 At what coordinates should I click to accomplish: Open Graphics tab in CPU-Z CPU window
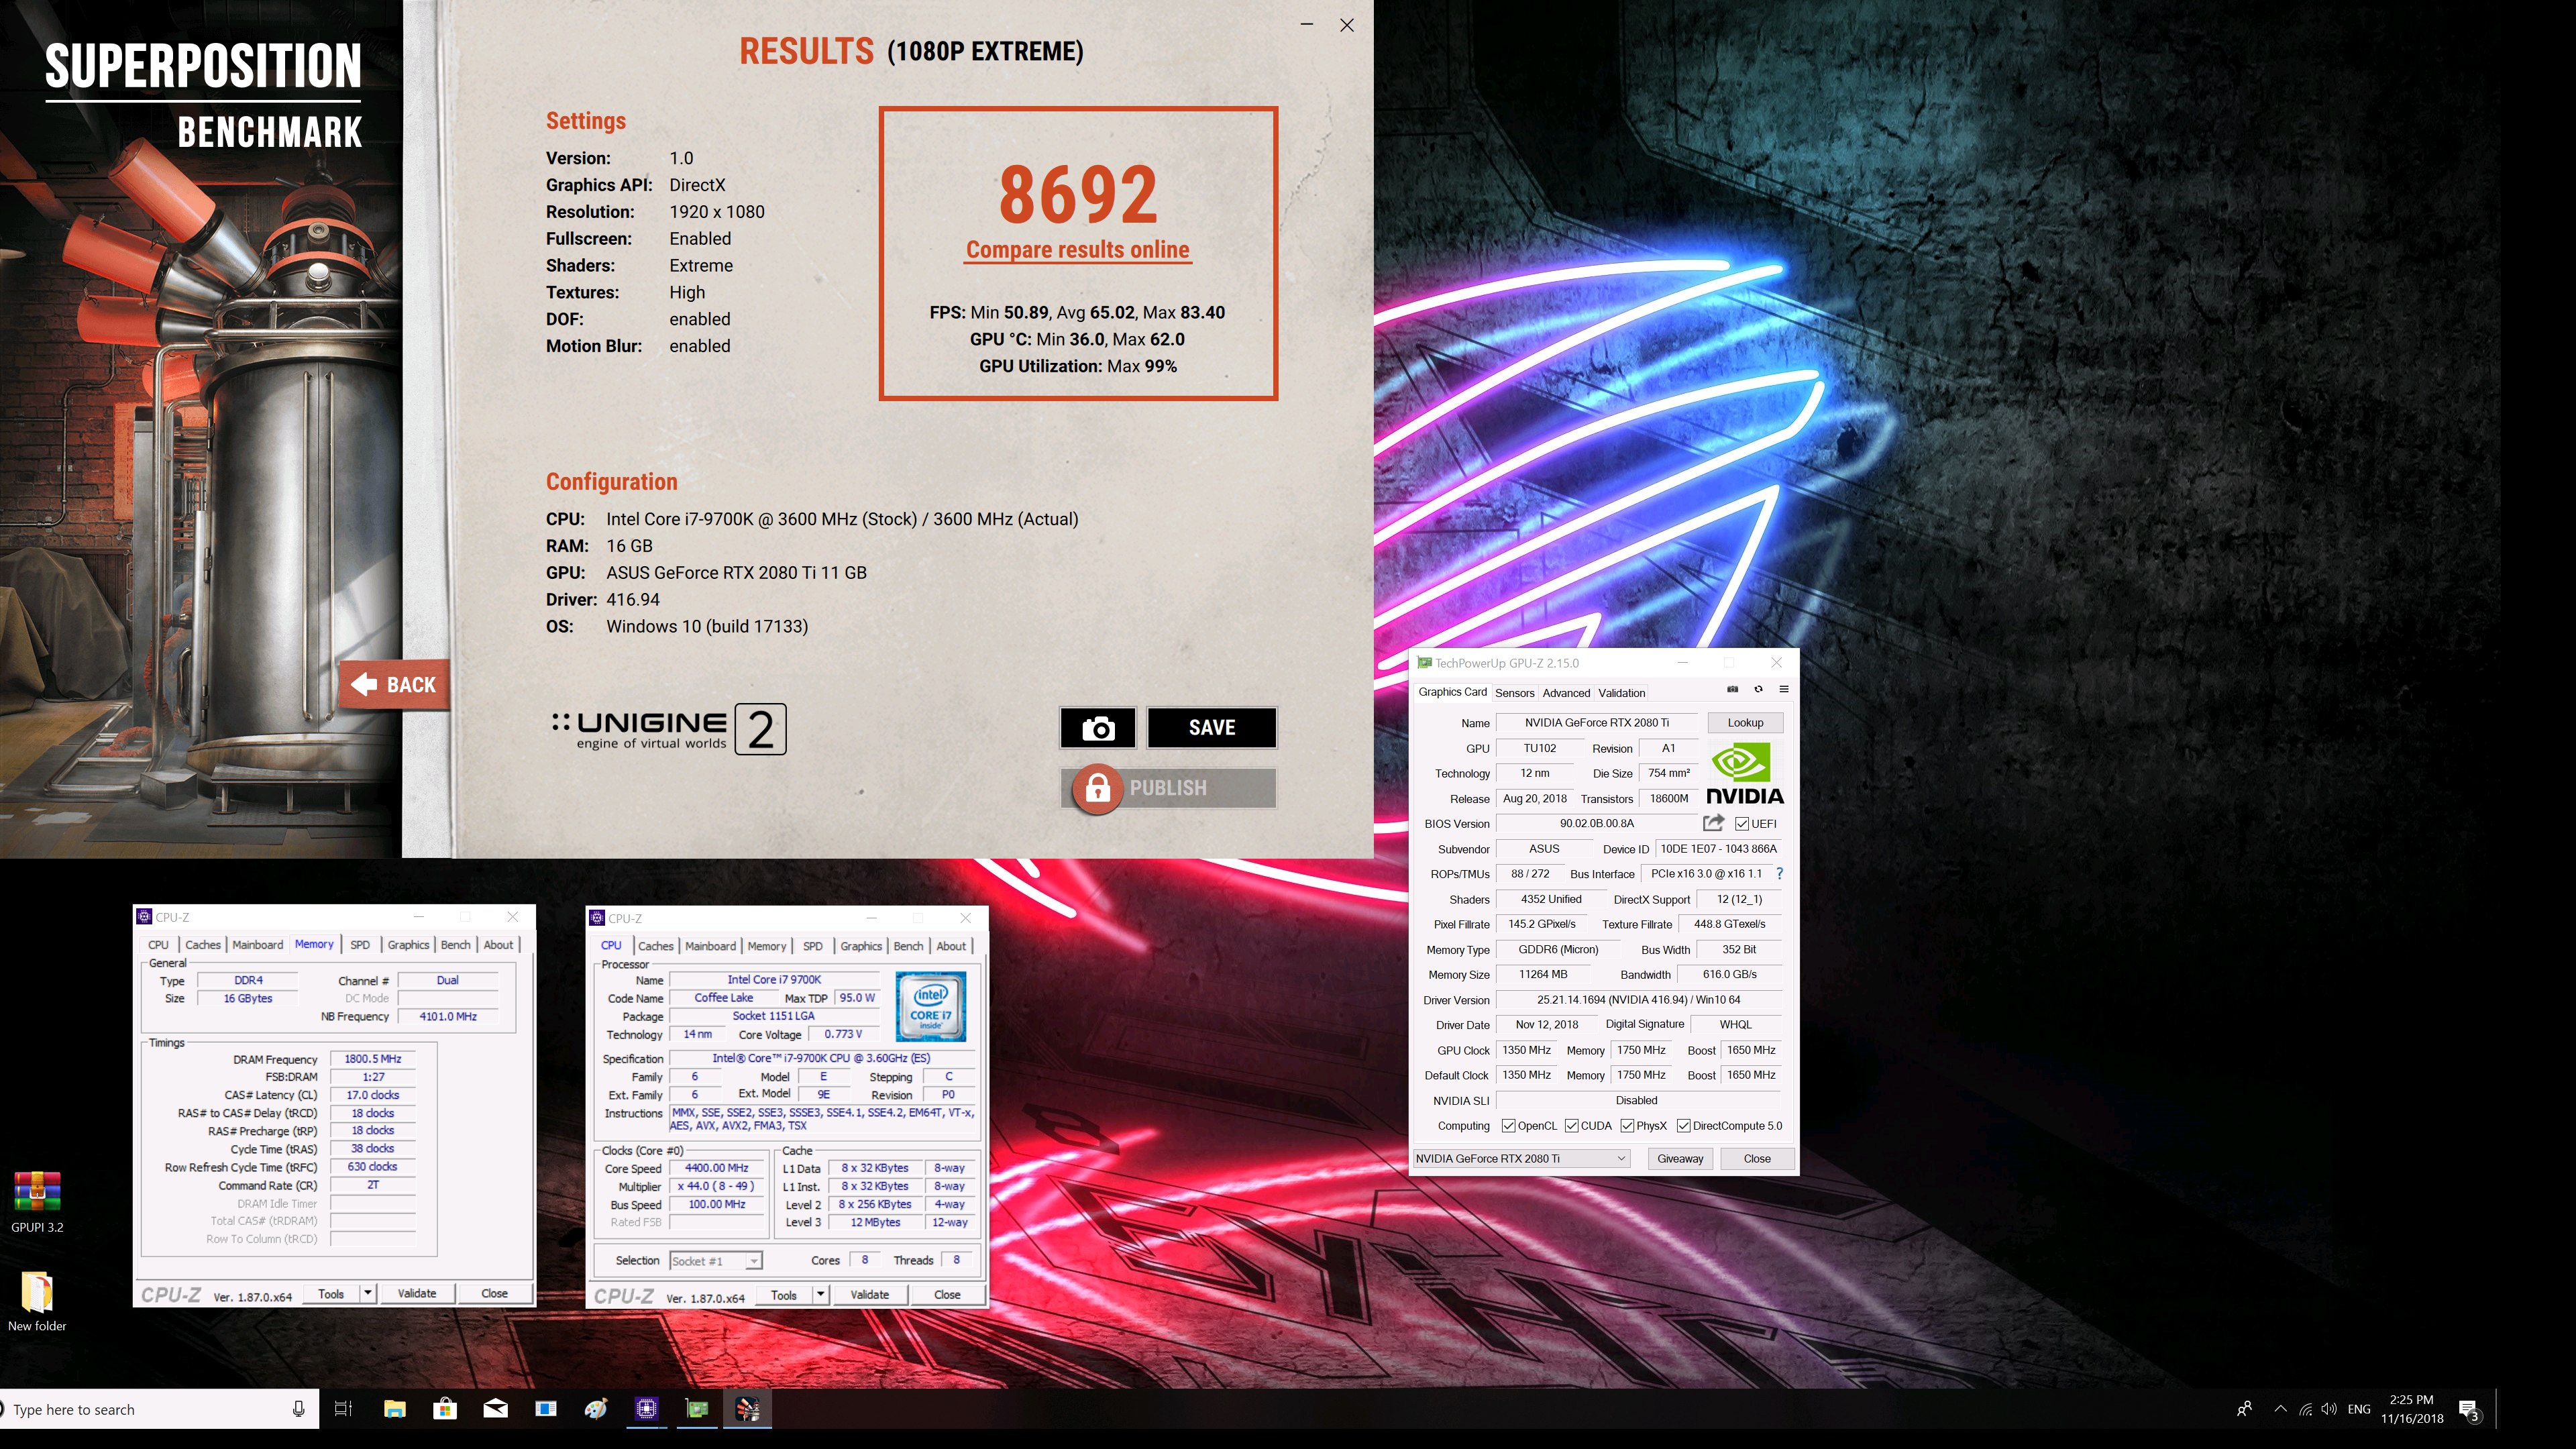(x=860, y=945)
